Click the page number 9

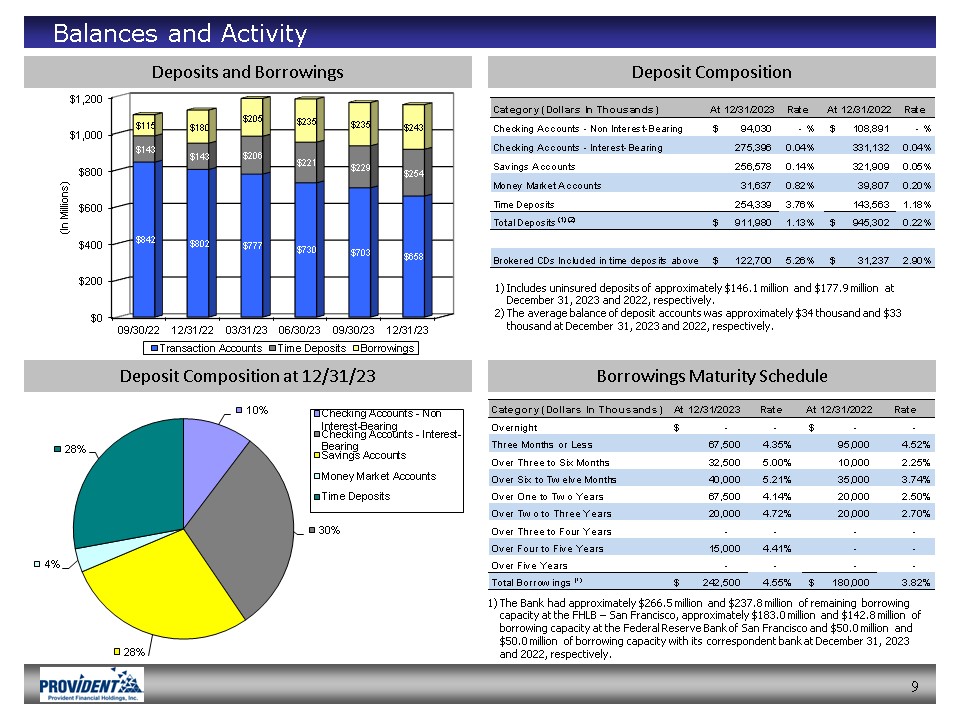click(915, 686)
